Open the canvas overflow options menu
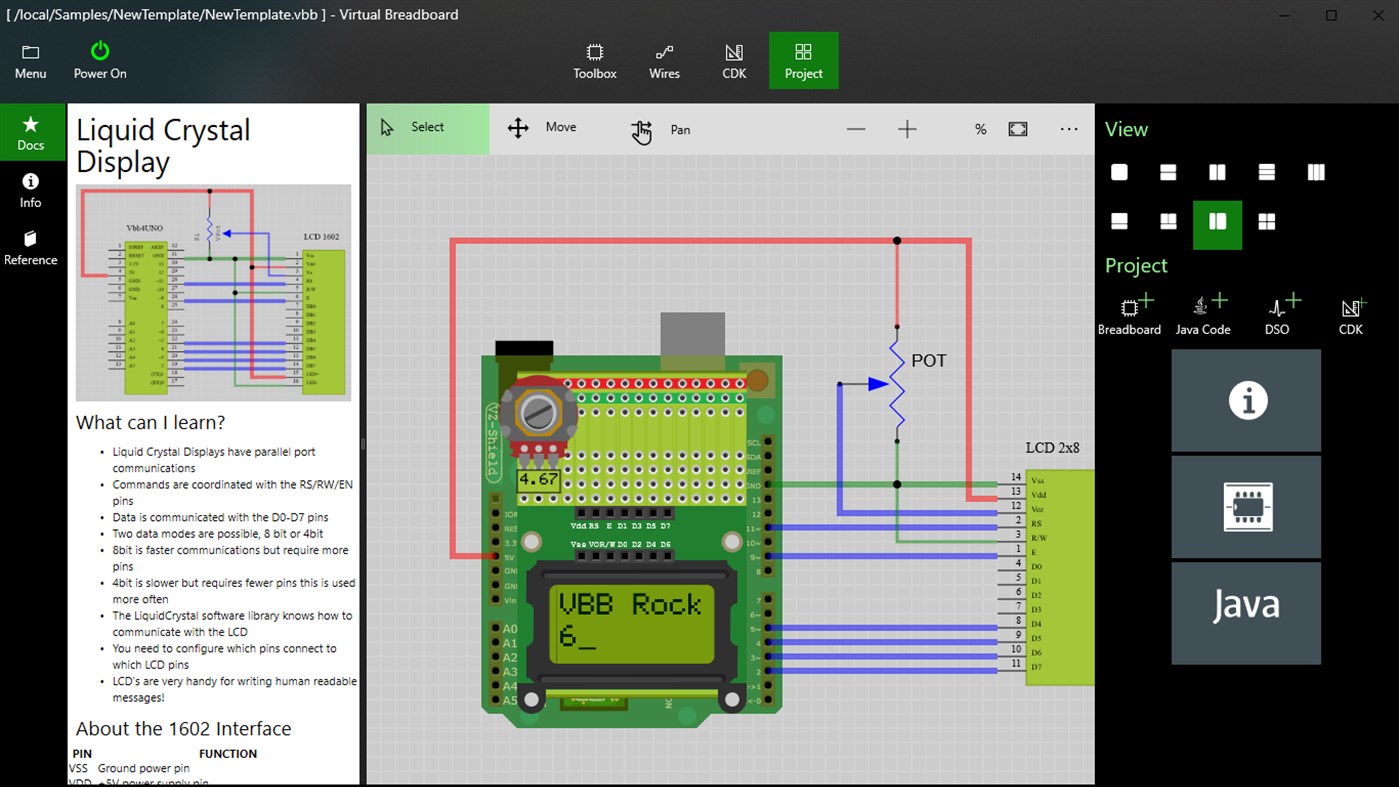Image resolution: width=1399 pixels, height=787 pixels. 1068,128
